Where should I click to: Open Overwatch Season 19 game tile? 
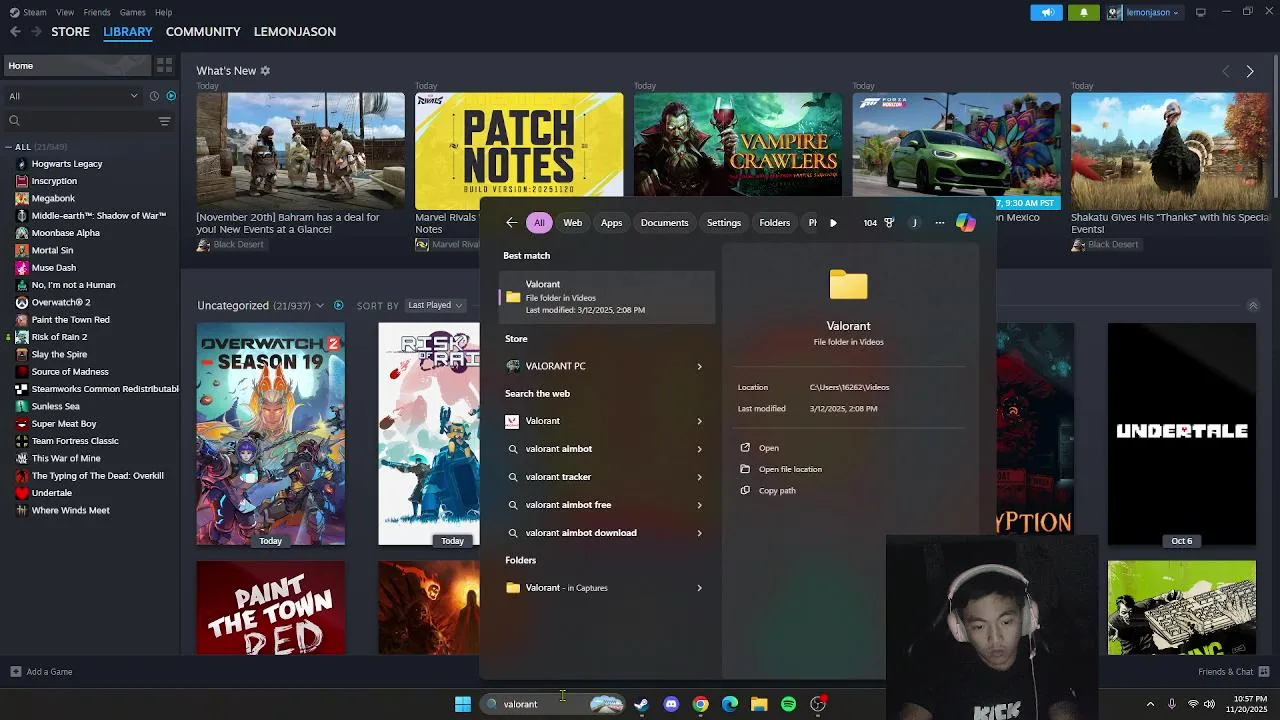click(x=271, y=434)
